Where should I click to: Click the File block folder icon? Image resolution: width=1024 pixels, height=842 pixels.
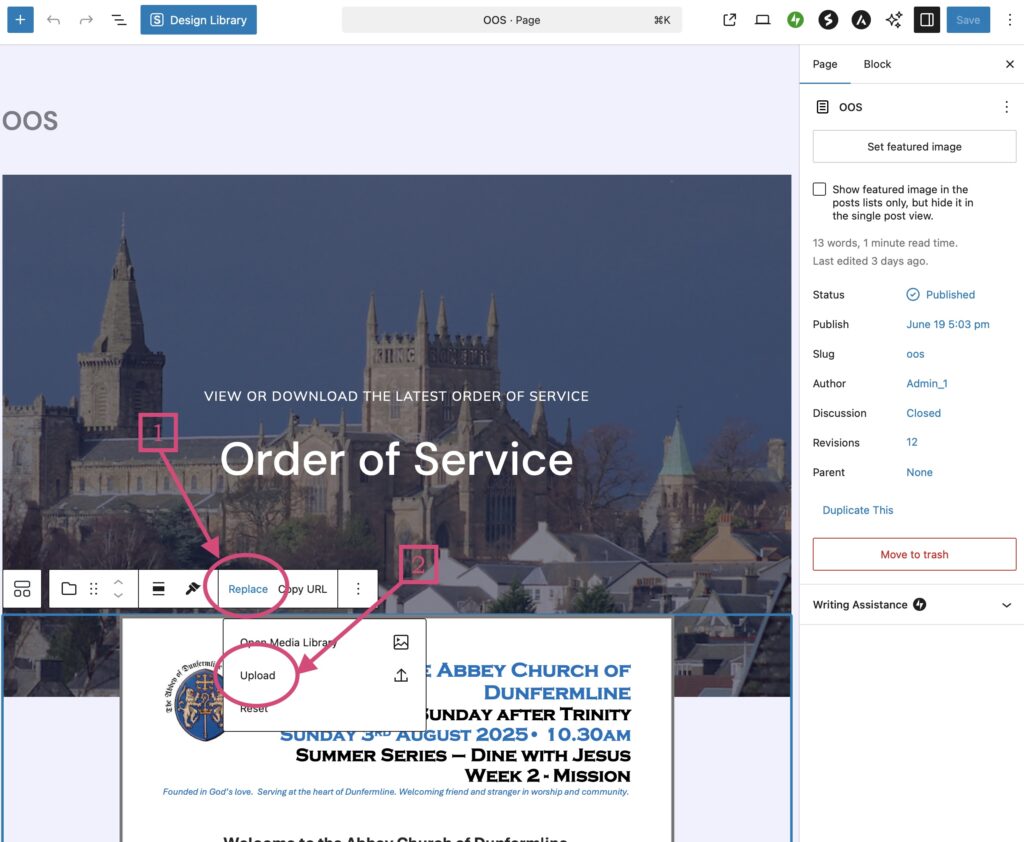[x=69, y=589]
